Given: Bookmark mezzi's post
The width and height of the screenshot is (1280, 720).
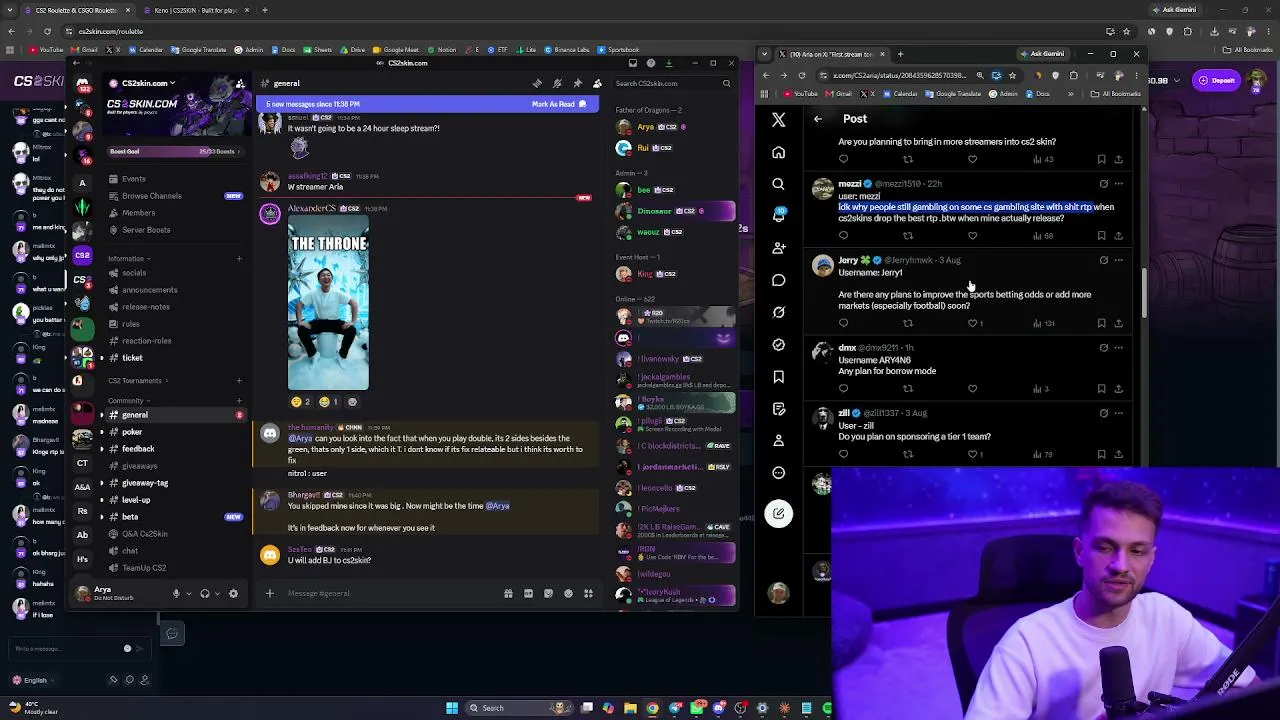Looking at the screenshot, I should tap(1101, 236).
